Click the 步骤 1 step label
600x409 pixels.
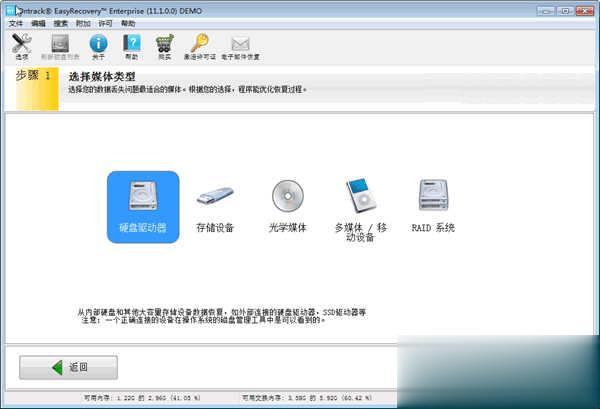click(x=33, y=75)
